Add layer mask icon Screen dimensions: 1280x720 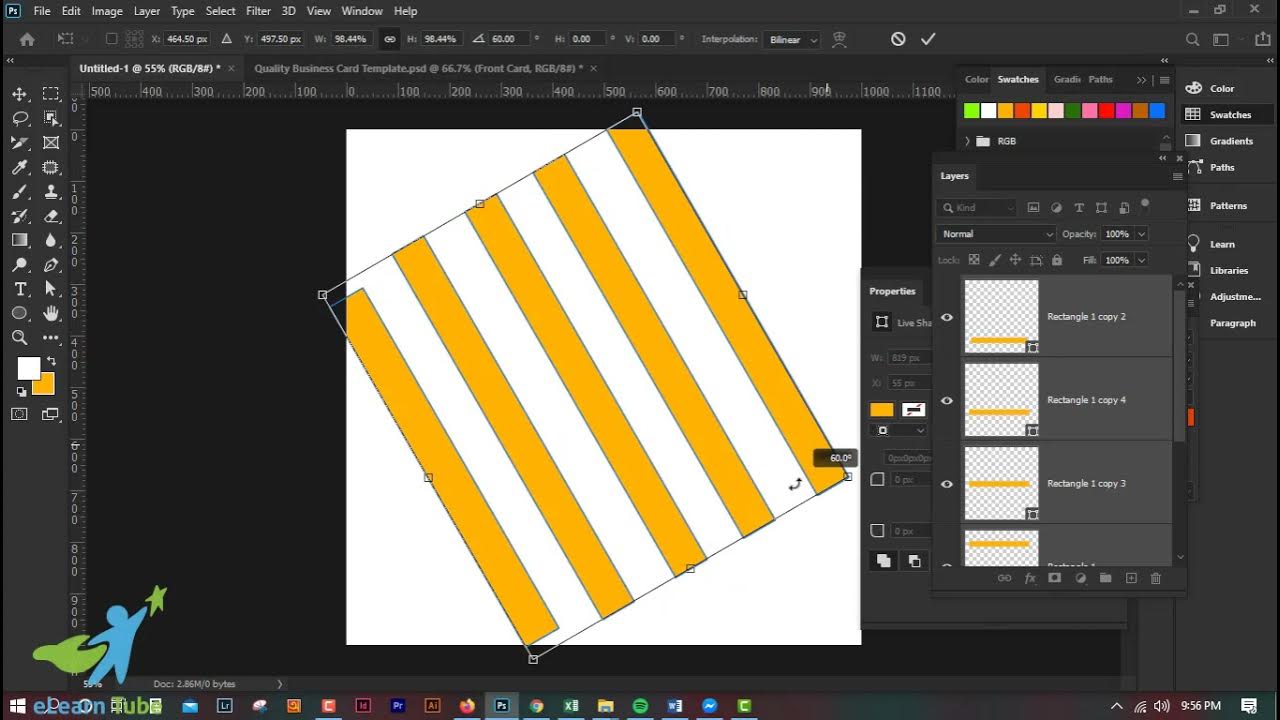(1054, 578)
